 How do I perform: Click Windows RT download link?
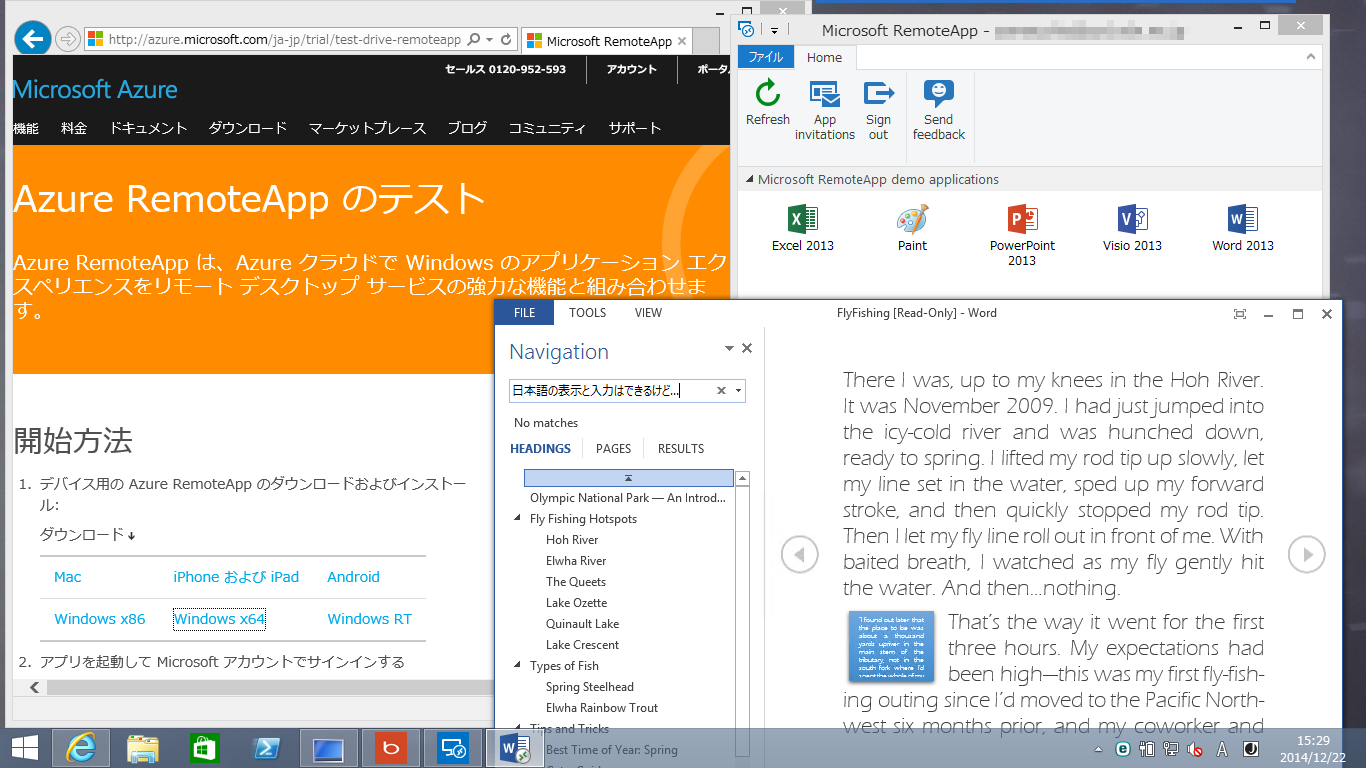click(x=369, y=619)
